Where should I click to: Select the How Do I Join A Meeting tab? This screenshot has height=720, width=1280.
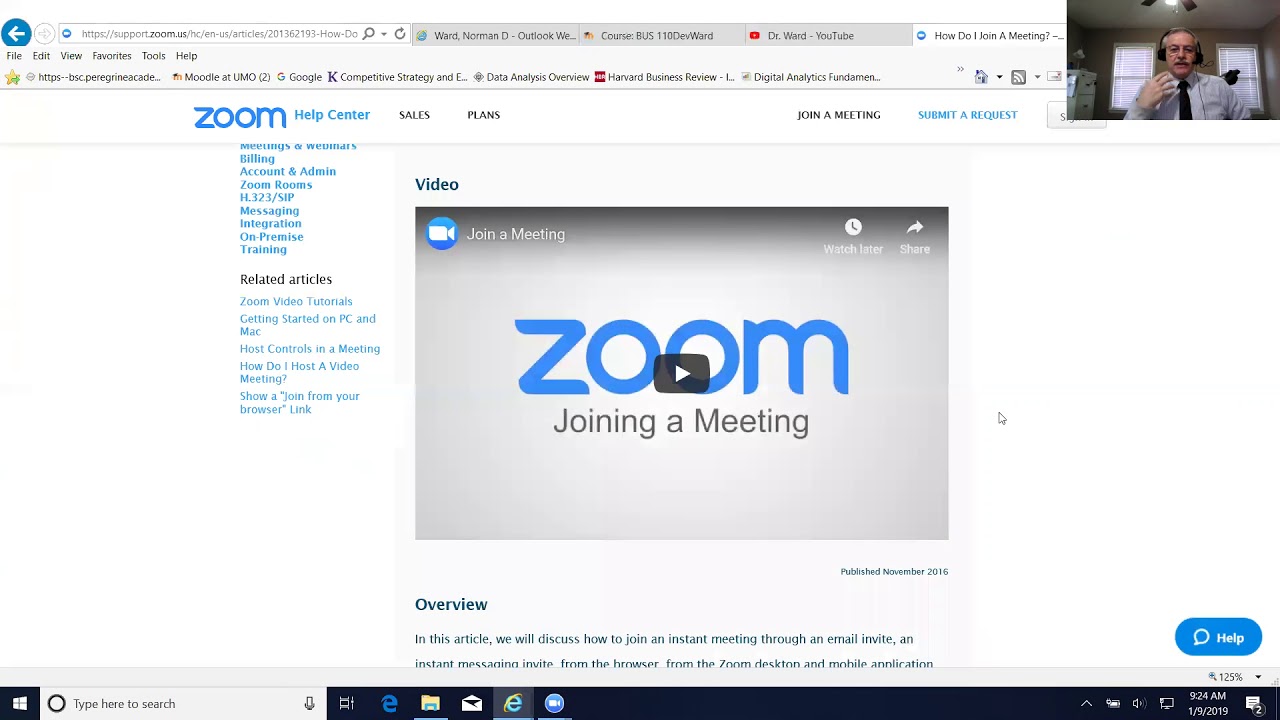pyautogui.click(x=989, y=35)
